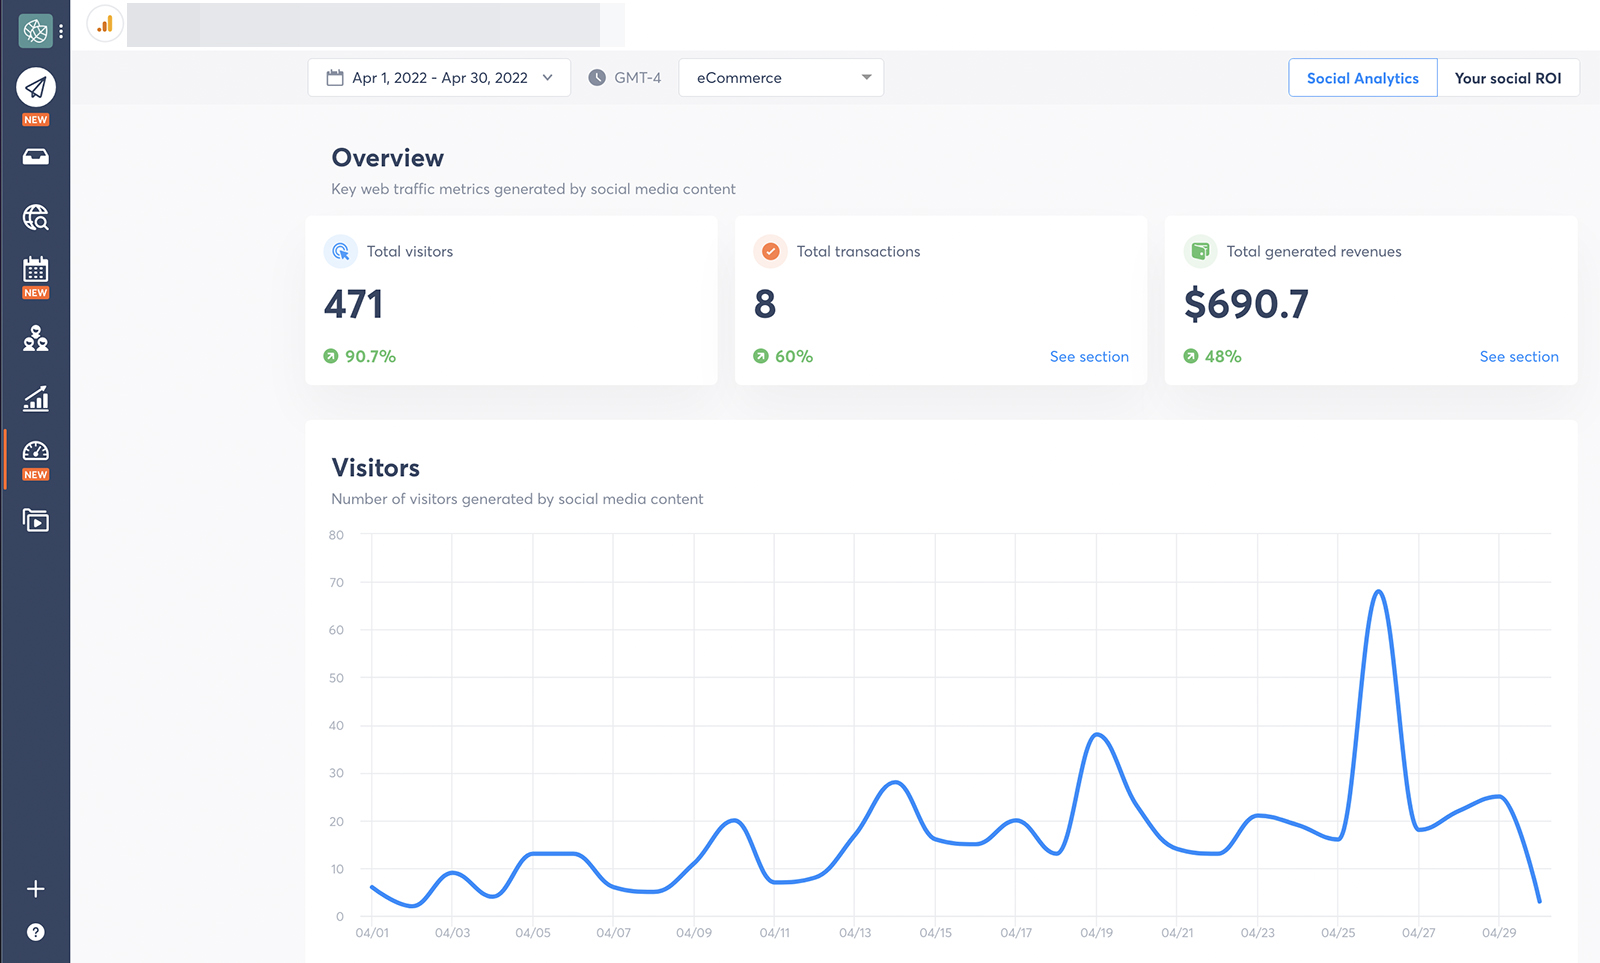Switch to the Social Analytics tab

click(x=1363, y=78)
